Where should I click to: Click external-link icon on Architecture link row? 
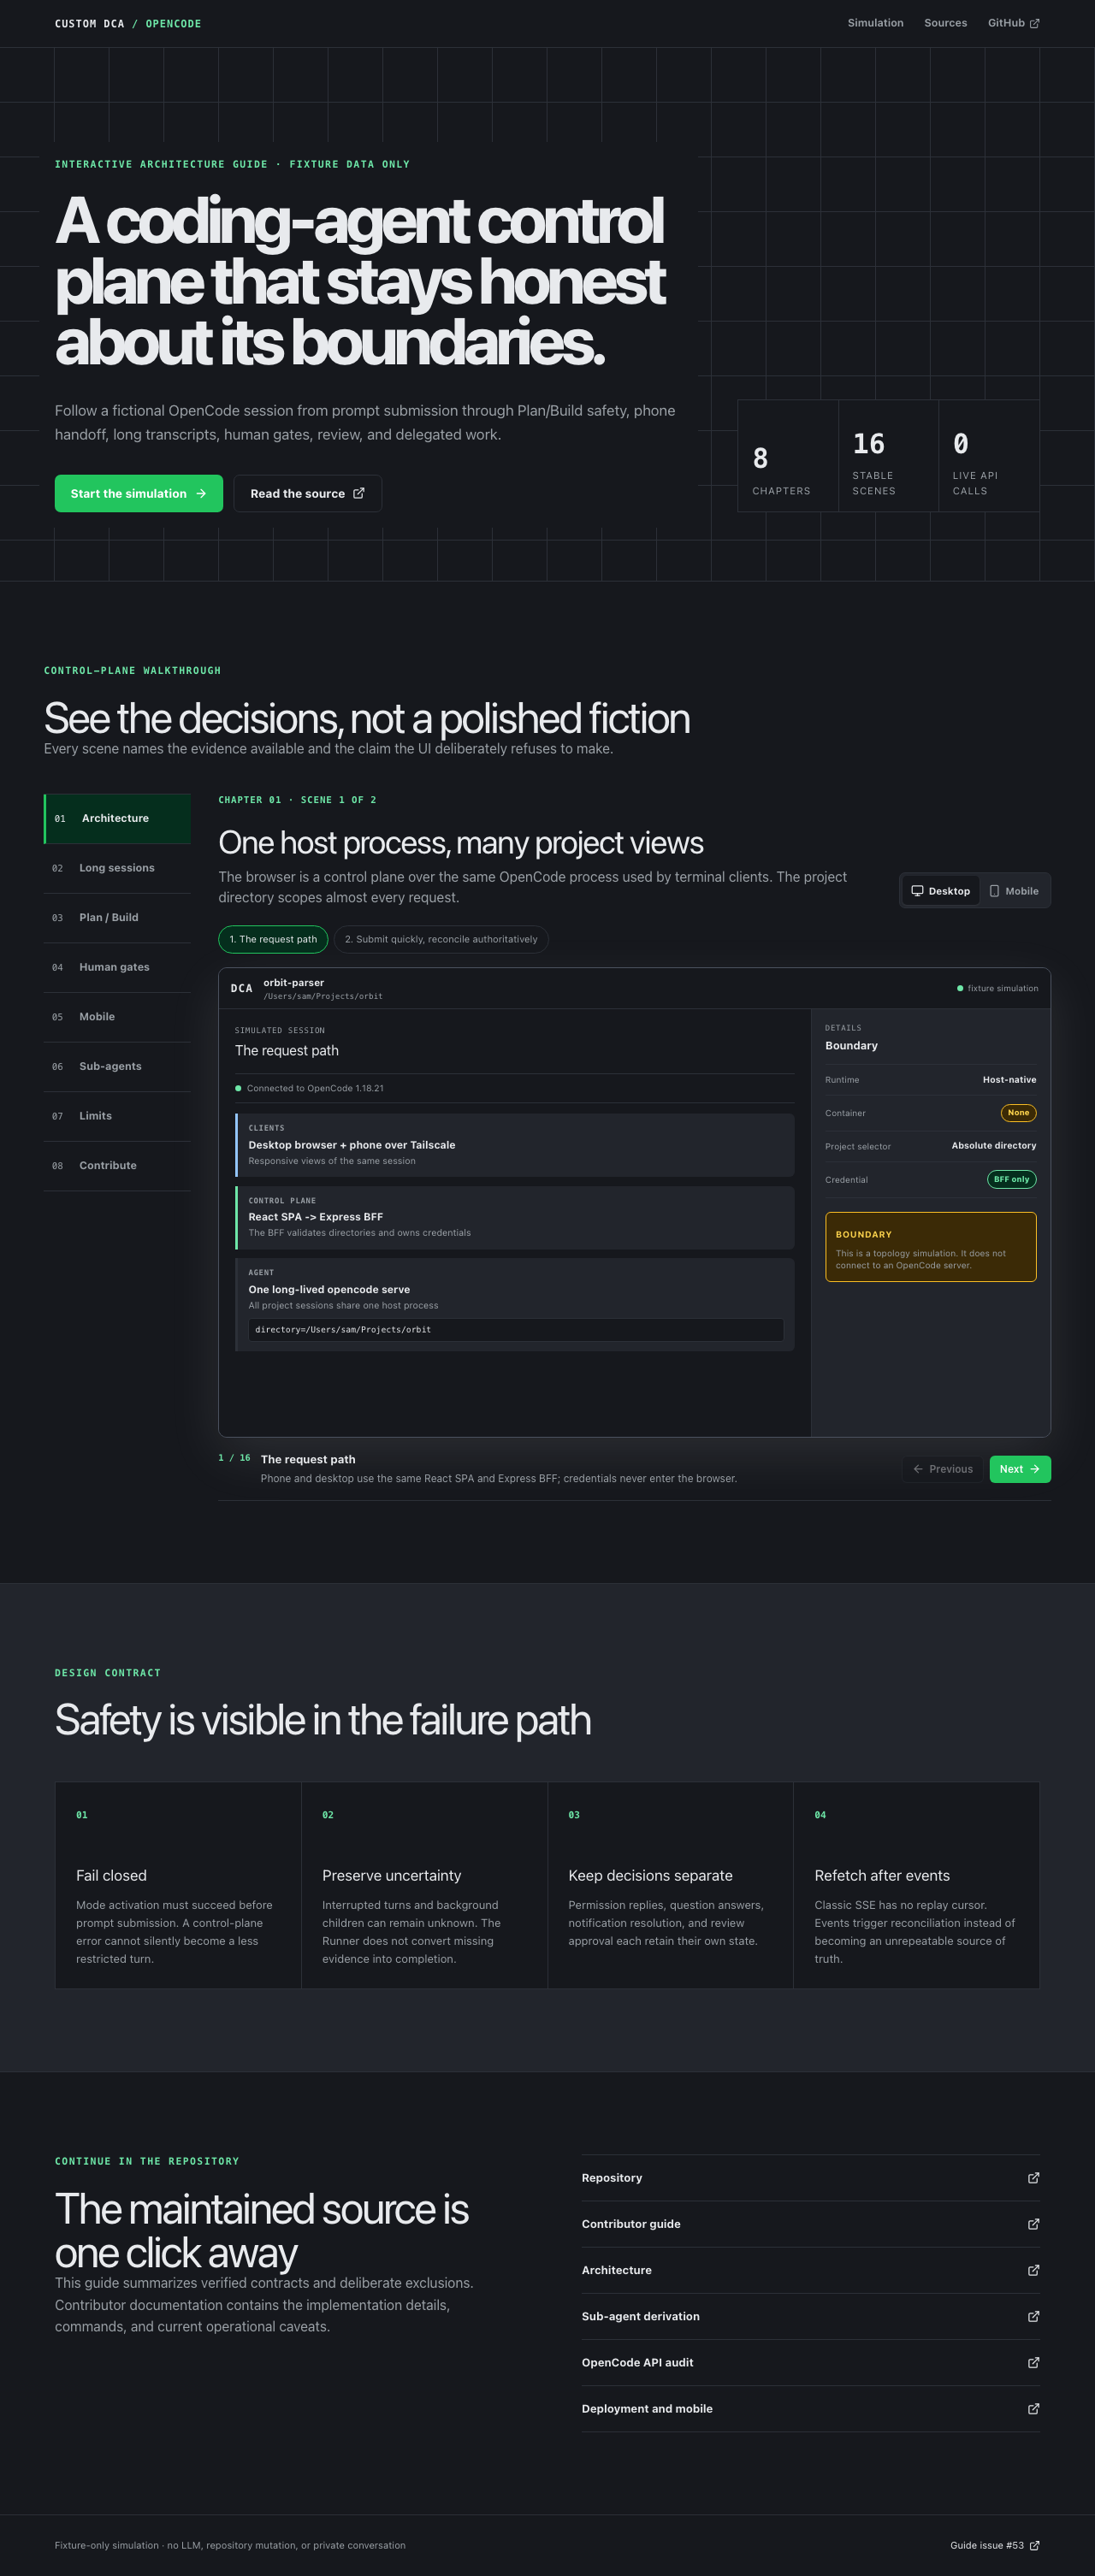(1033, 2270)
